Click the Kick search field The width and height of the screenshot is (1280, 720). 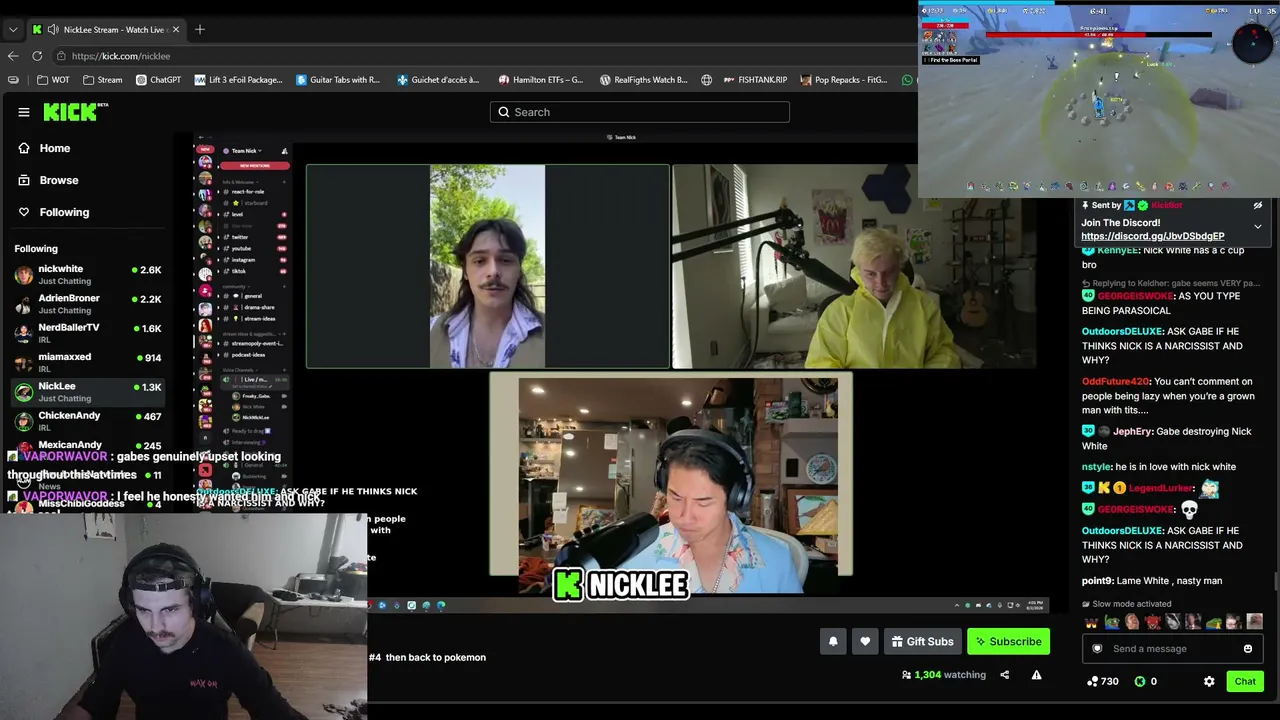(x=640, y=112)
